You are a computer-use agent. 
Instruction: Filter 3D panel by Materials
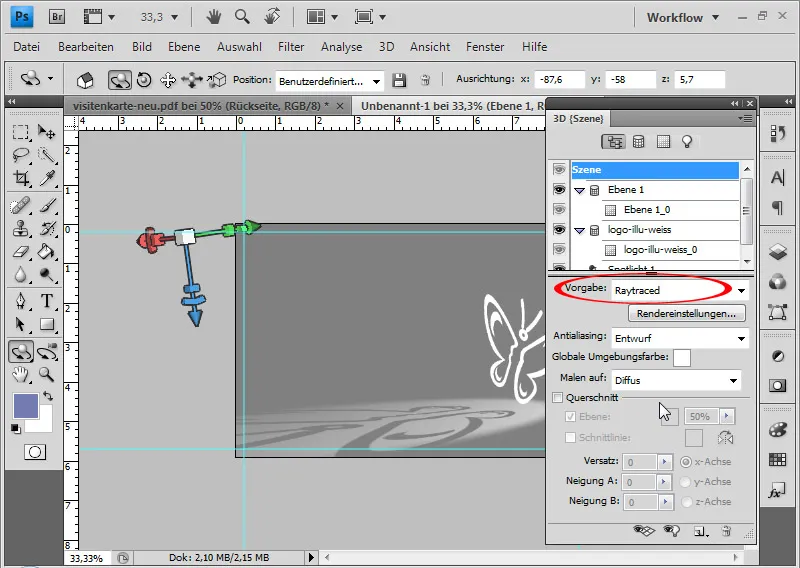(x=663, y=141)
